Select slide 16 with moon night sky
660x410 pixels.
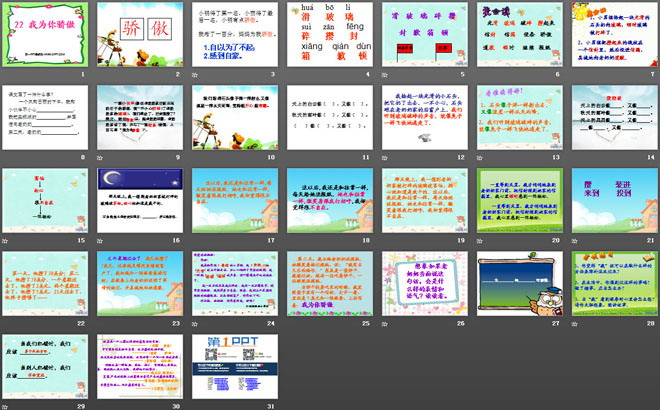tap(140, 200)
